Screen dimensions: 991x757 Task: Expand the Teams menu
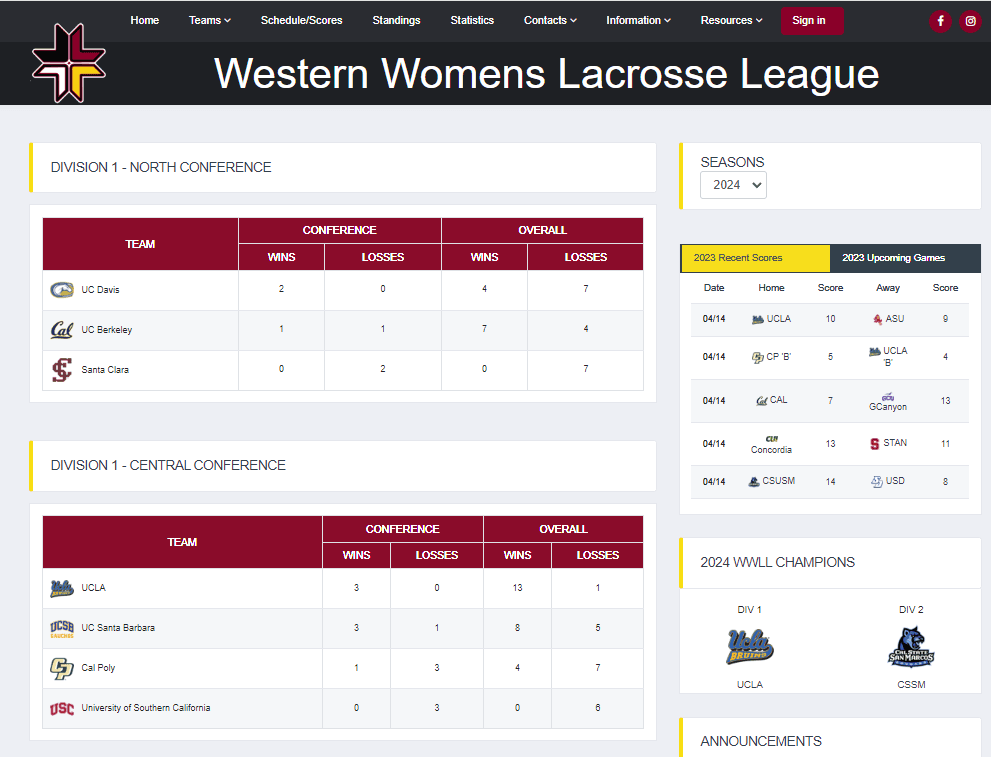pyautogui.click(x=210, y=20)
